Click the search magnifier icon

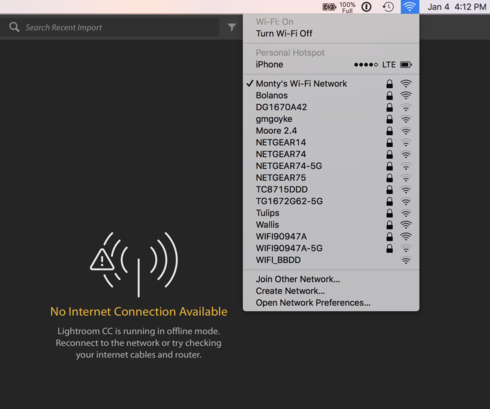pos(14,27)
